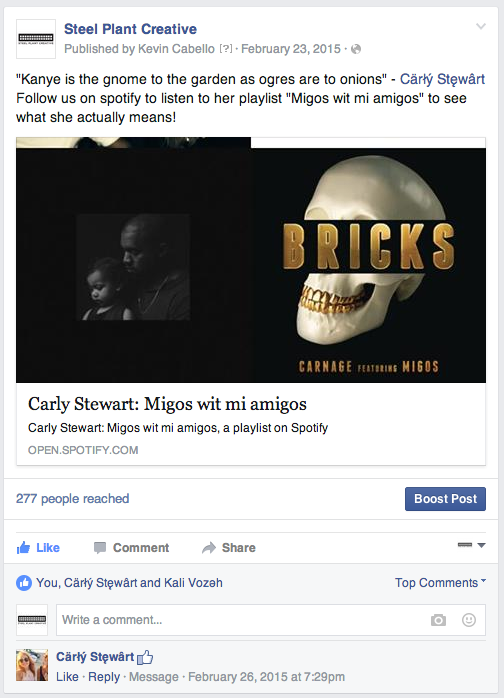Open the tagged Cärlý Stęwârt profile link
Viewport: 504px width, 698px height.
click(442, 79)
